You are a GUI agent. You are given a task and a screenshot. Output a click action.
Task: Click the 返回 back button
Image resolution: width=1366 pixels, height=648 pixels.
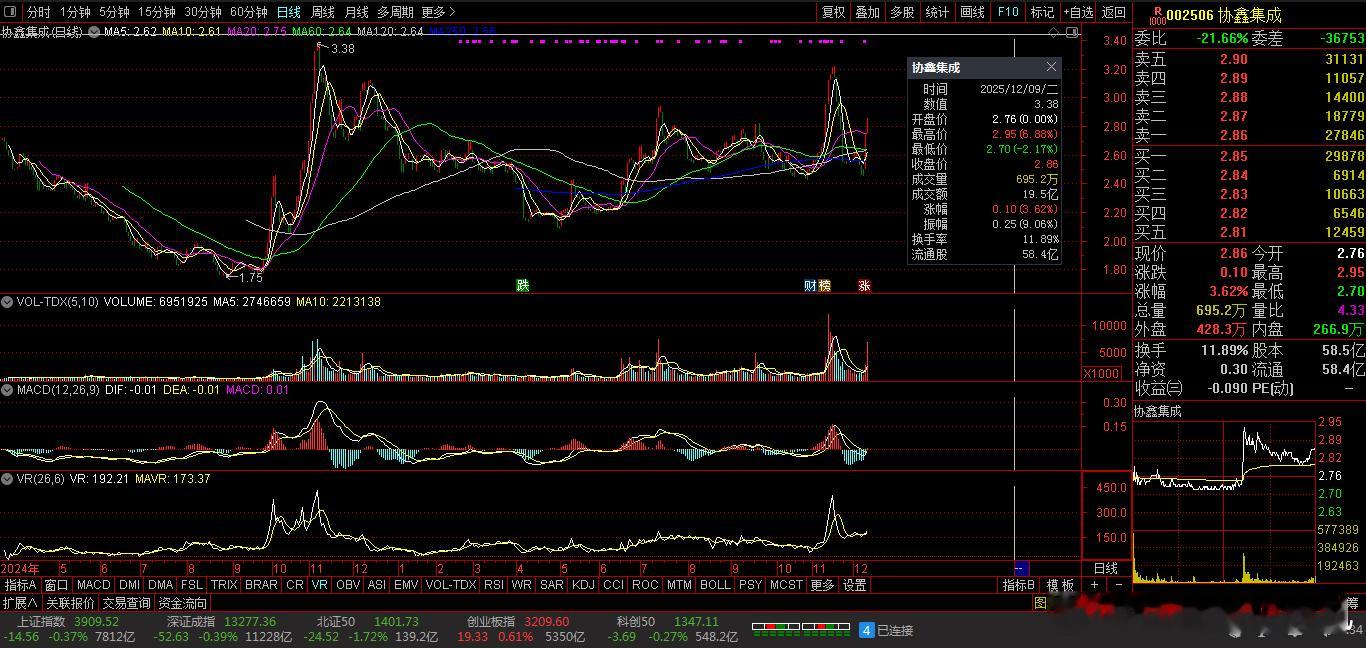(1113, 12)
